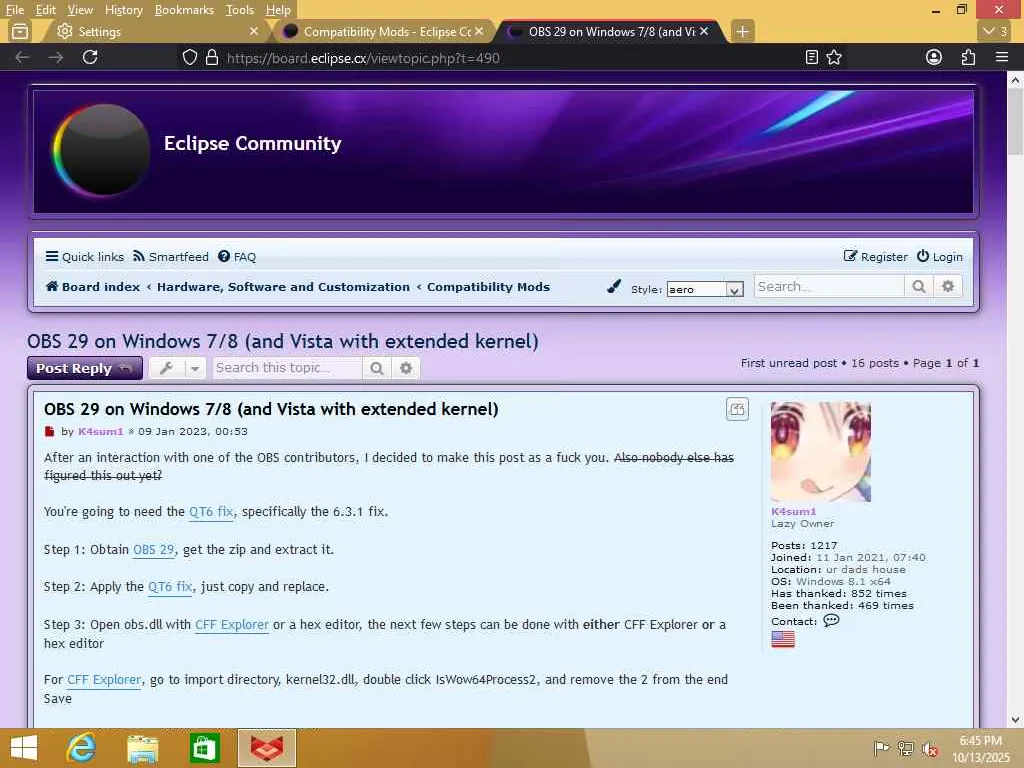Close the OBS 29 tab
This screenshot has width=1024, height=768.
(704, 31)
